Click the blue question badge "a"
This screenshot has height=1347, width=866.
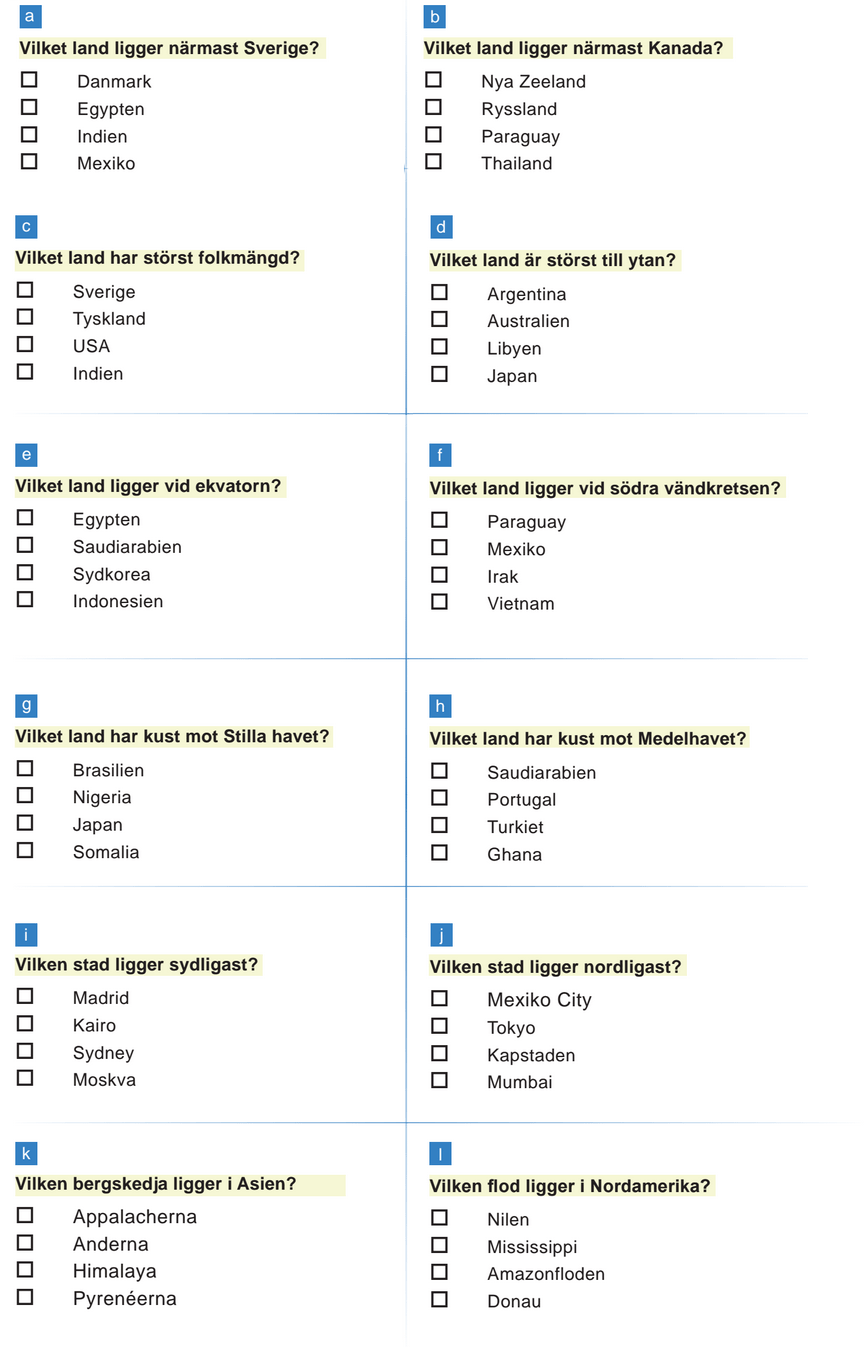tap(31, 16)
